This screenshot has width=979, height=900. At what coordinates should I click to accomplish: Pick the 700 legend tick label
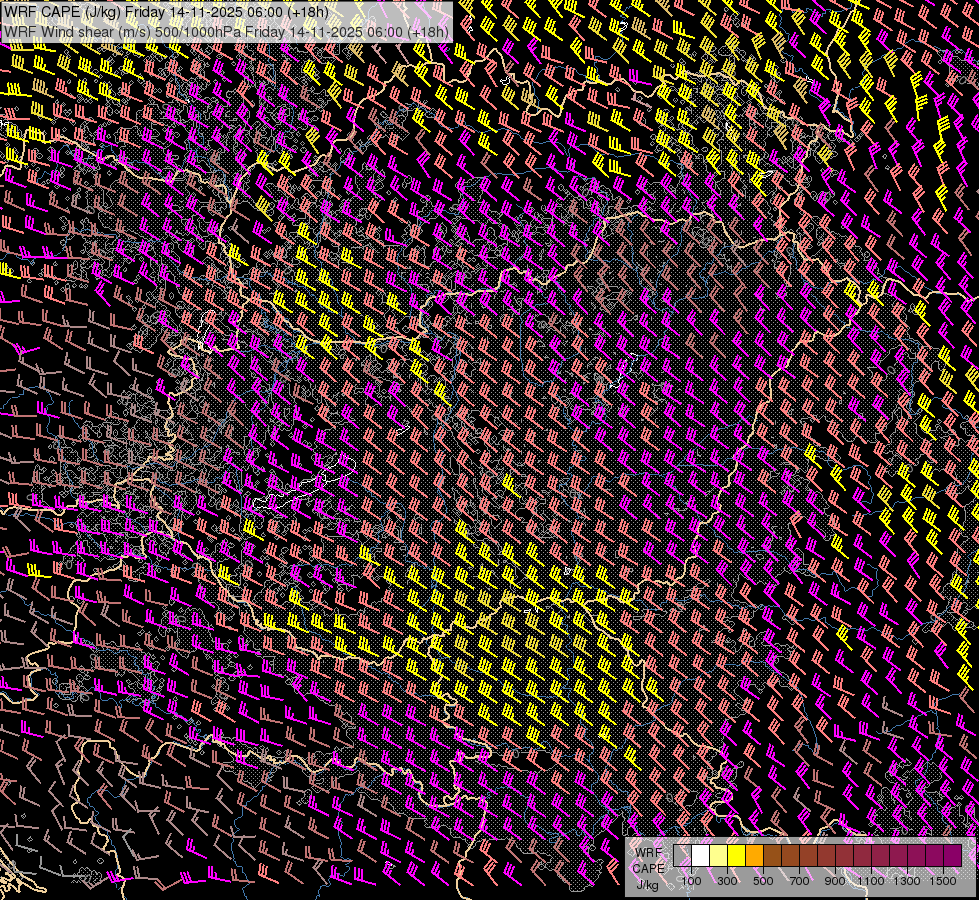click(x=799, y=881)
